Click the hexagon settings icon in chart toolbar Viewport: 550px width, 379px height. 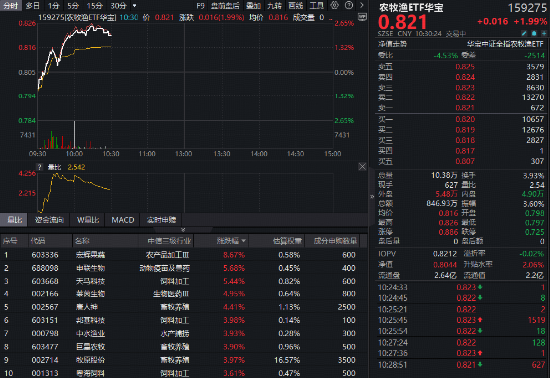coord(335,5)
